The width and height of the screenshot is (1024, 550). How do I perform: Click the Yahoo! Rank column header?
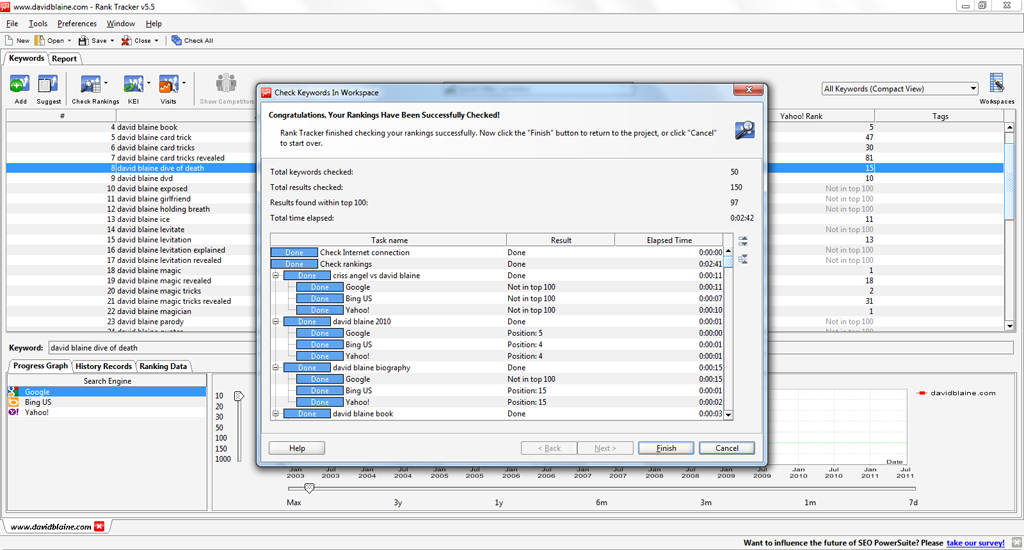tap(801, 116)
